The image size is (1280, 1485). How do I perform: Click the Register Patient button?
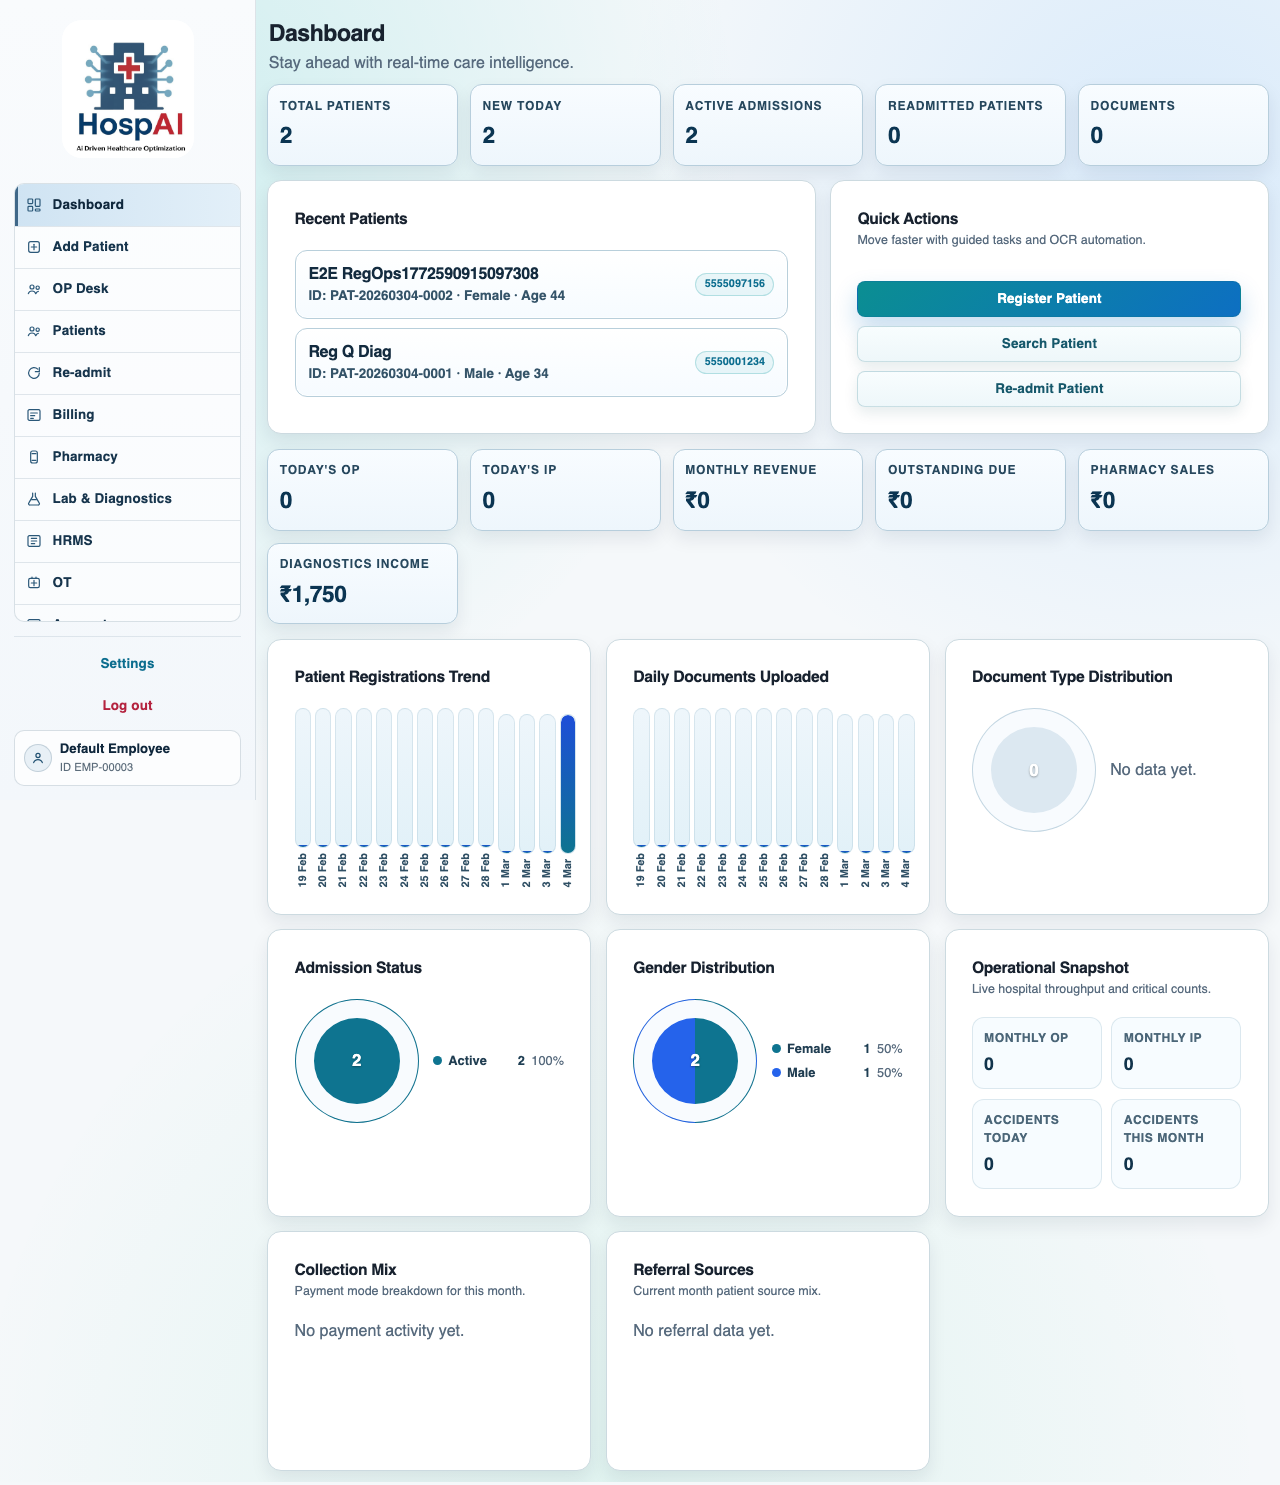[1048, 298]
